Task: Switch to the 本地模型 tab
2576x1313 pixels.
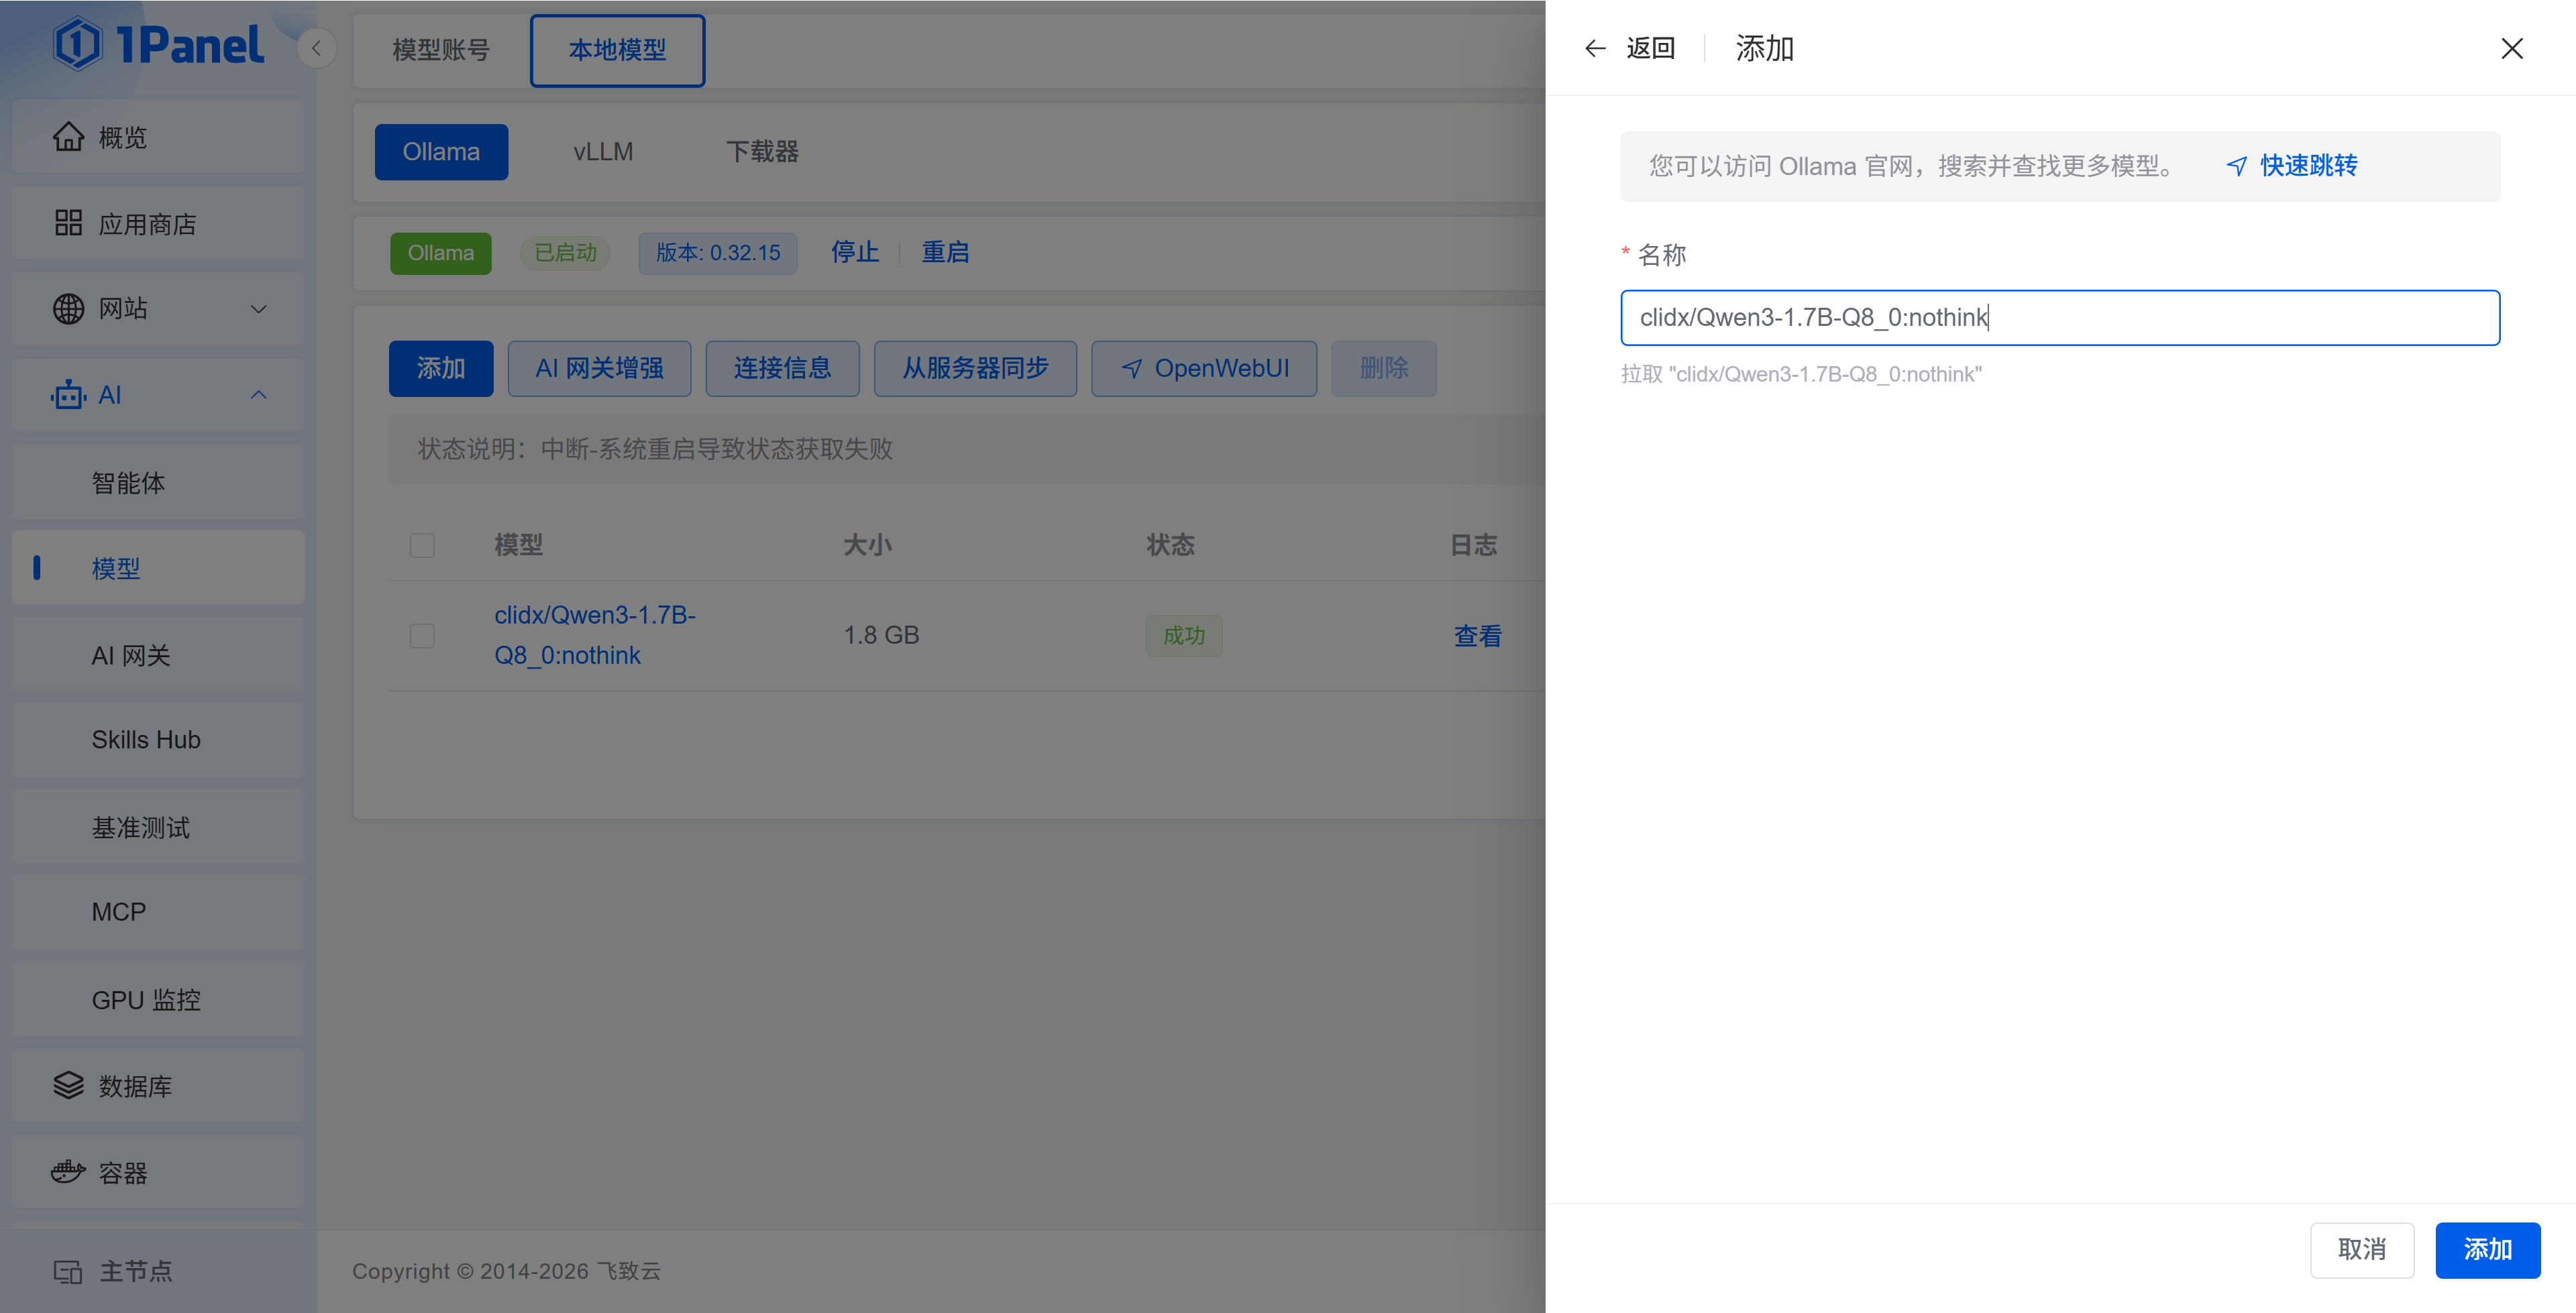Action: click(x=617, y=50)
